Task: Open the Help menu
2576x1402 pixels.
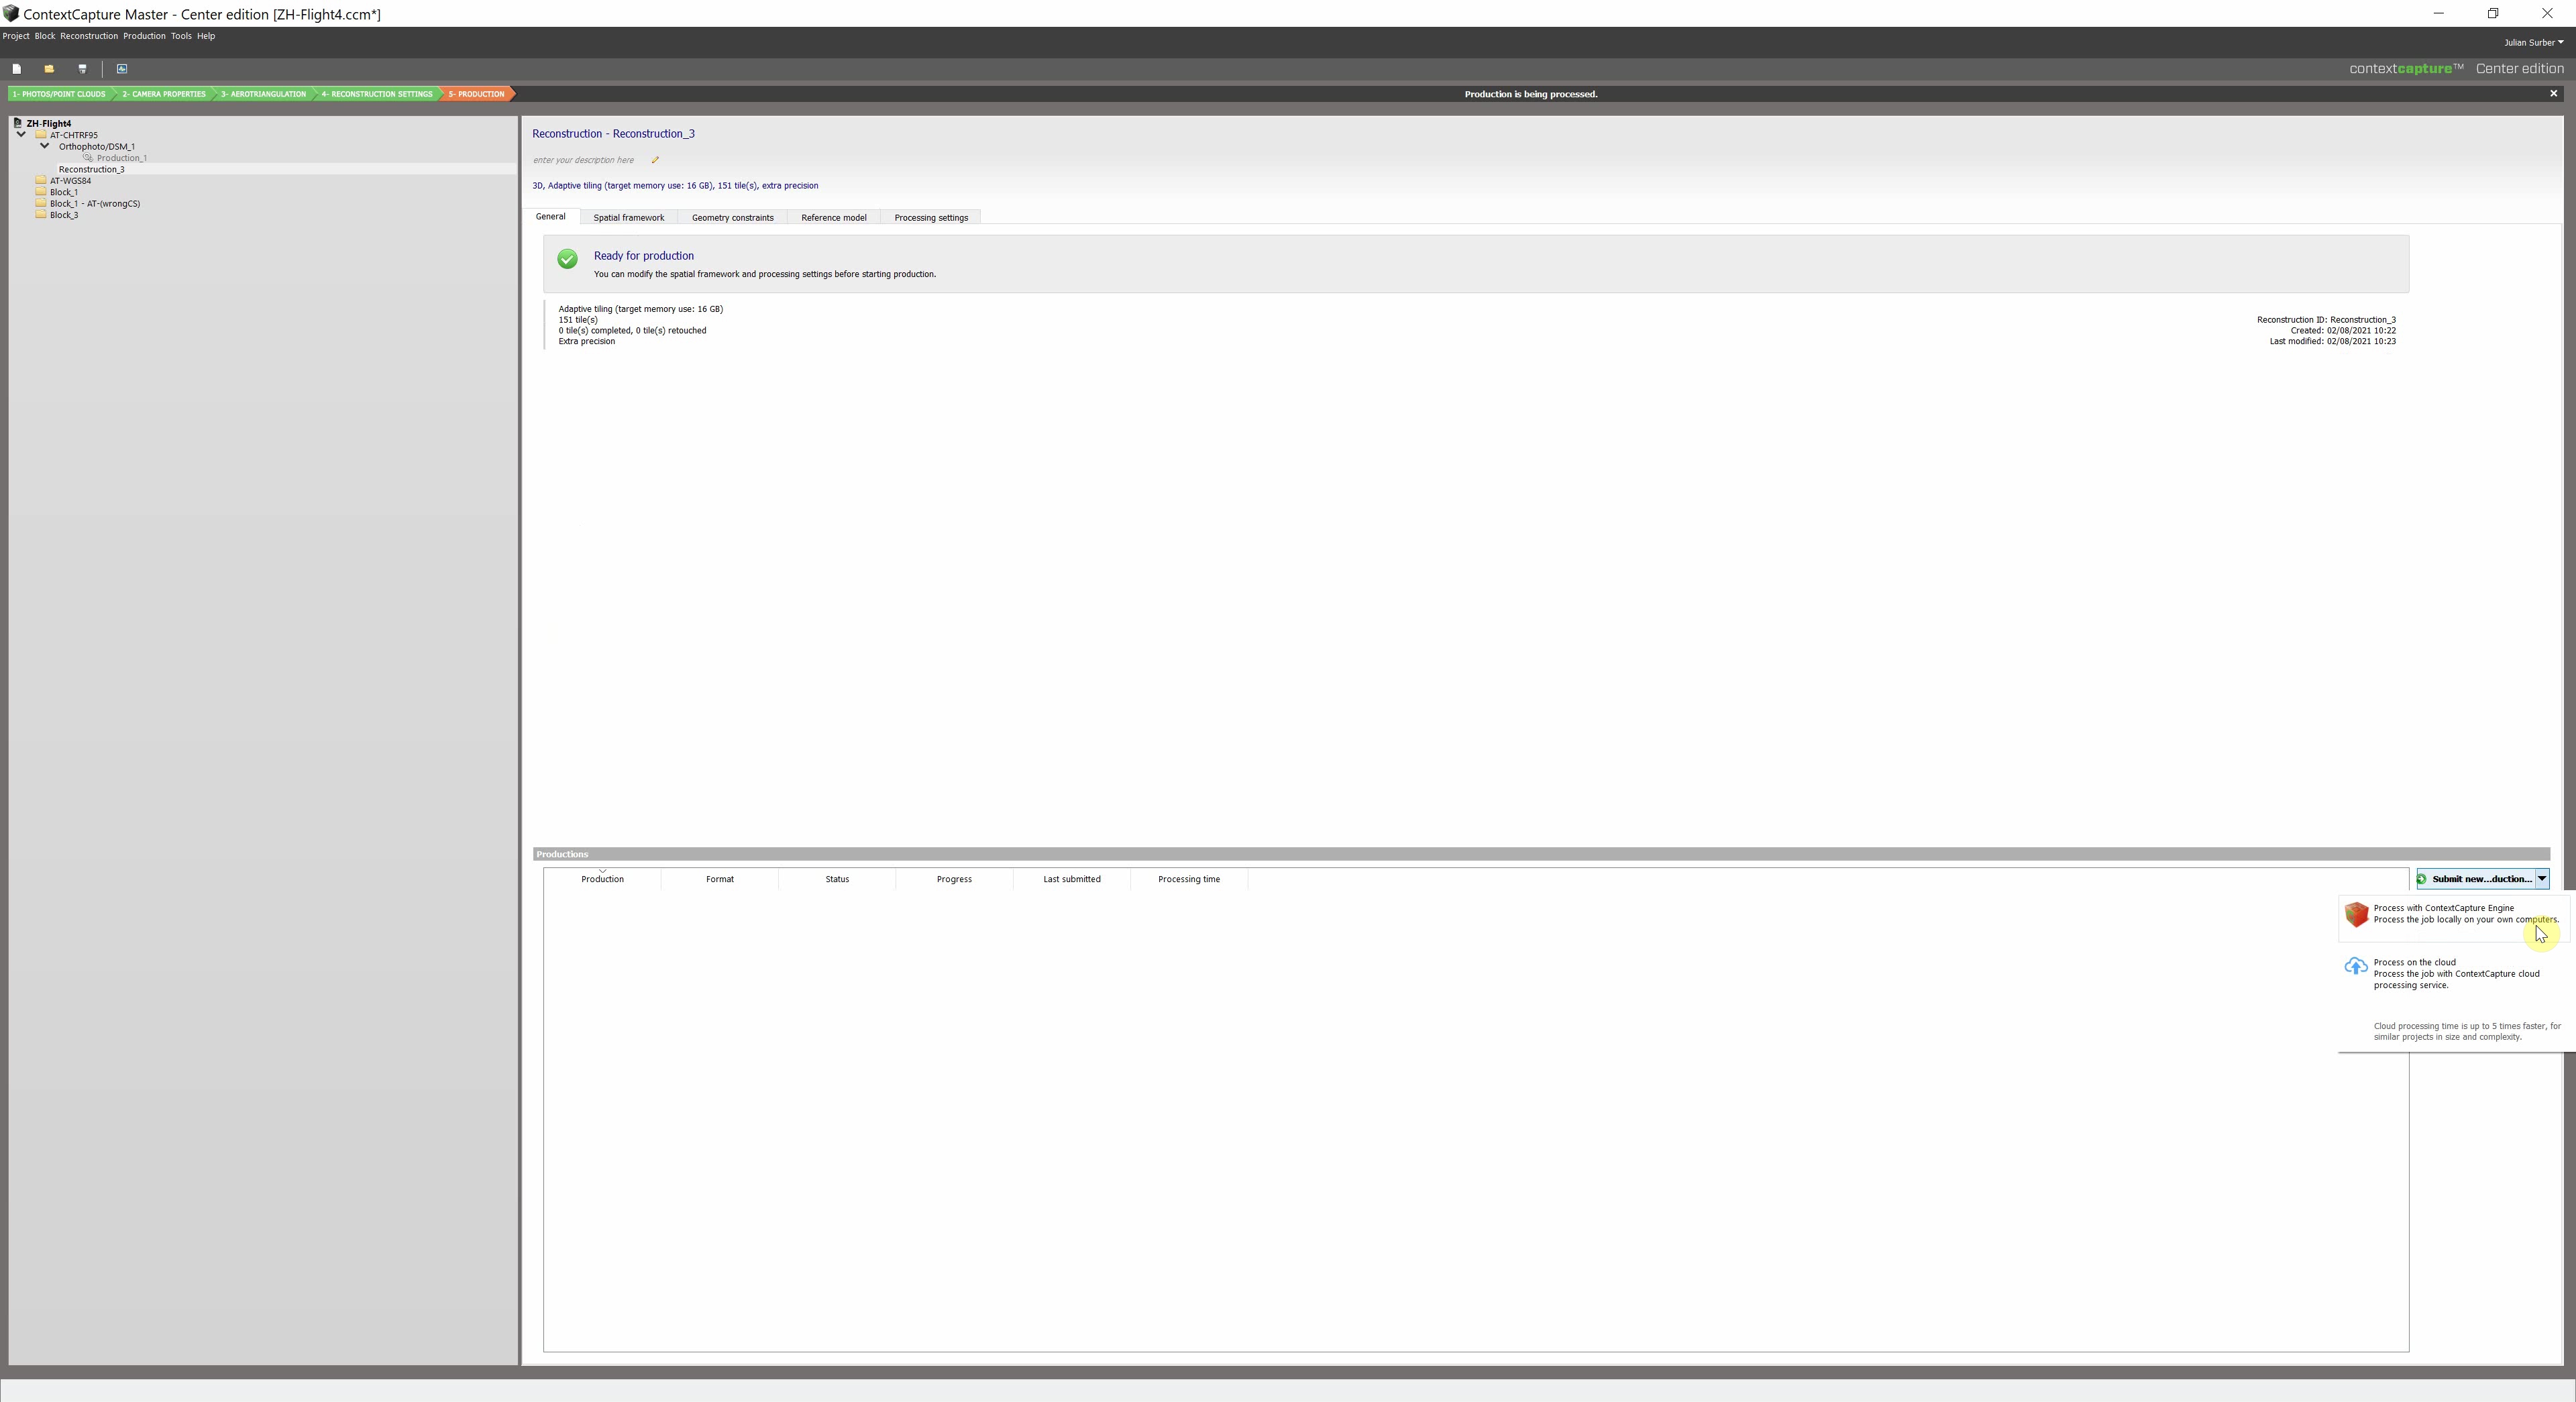Action: 206,36
